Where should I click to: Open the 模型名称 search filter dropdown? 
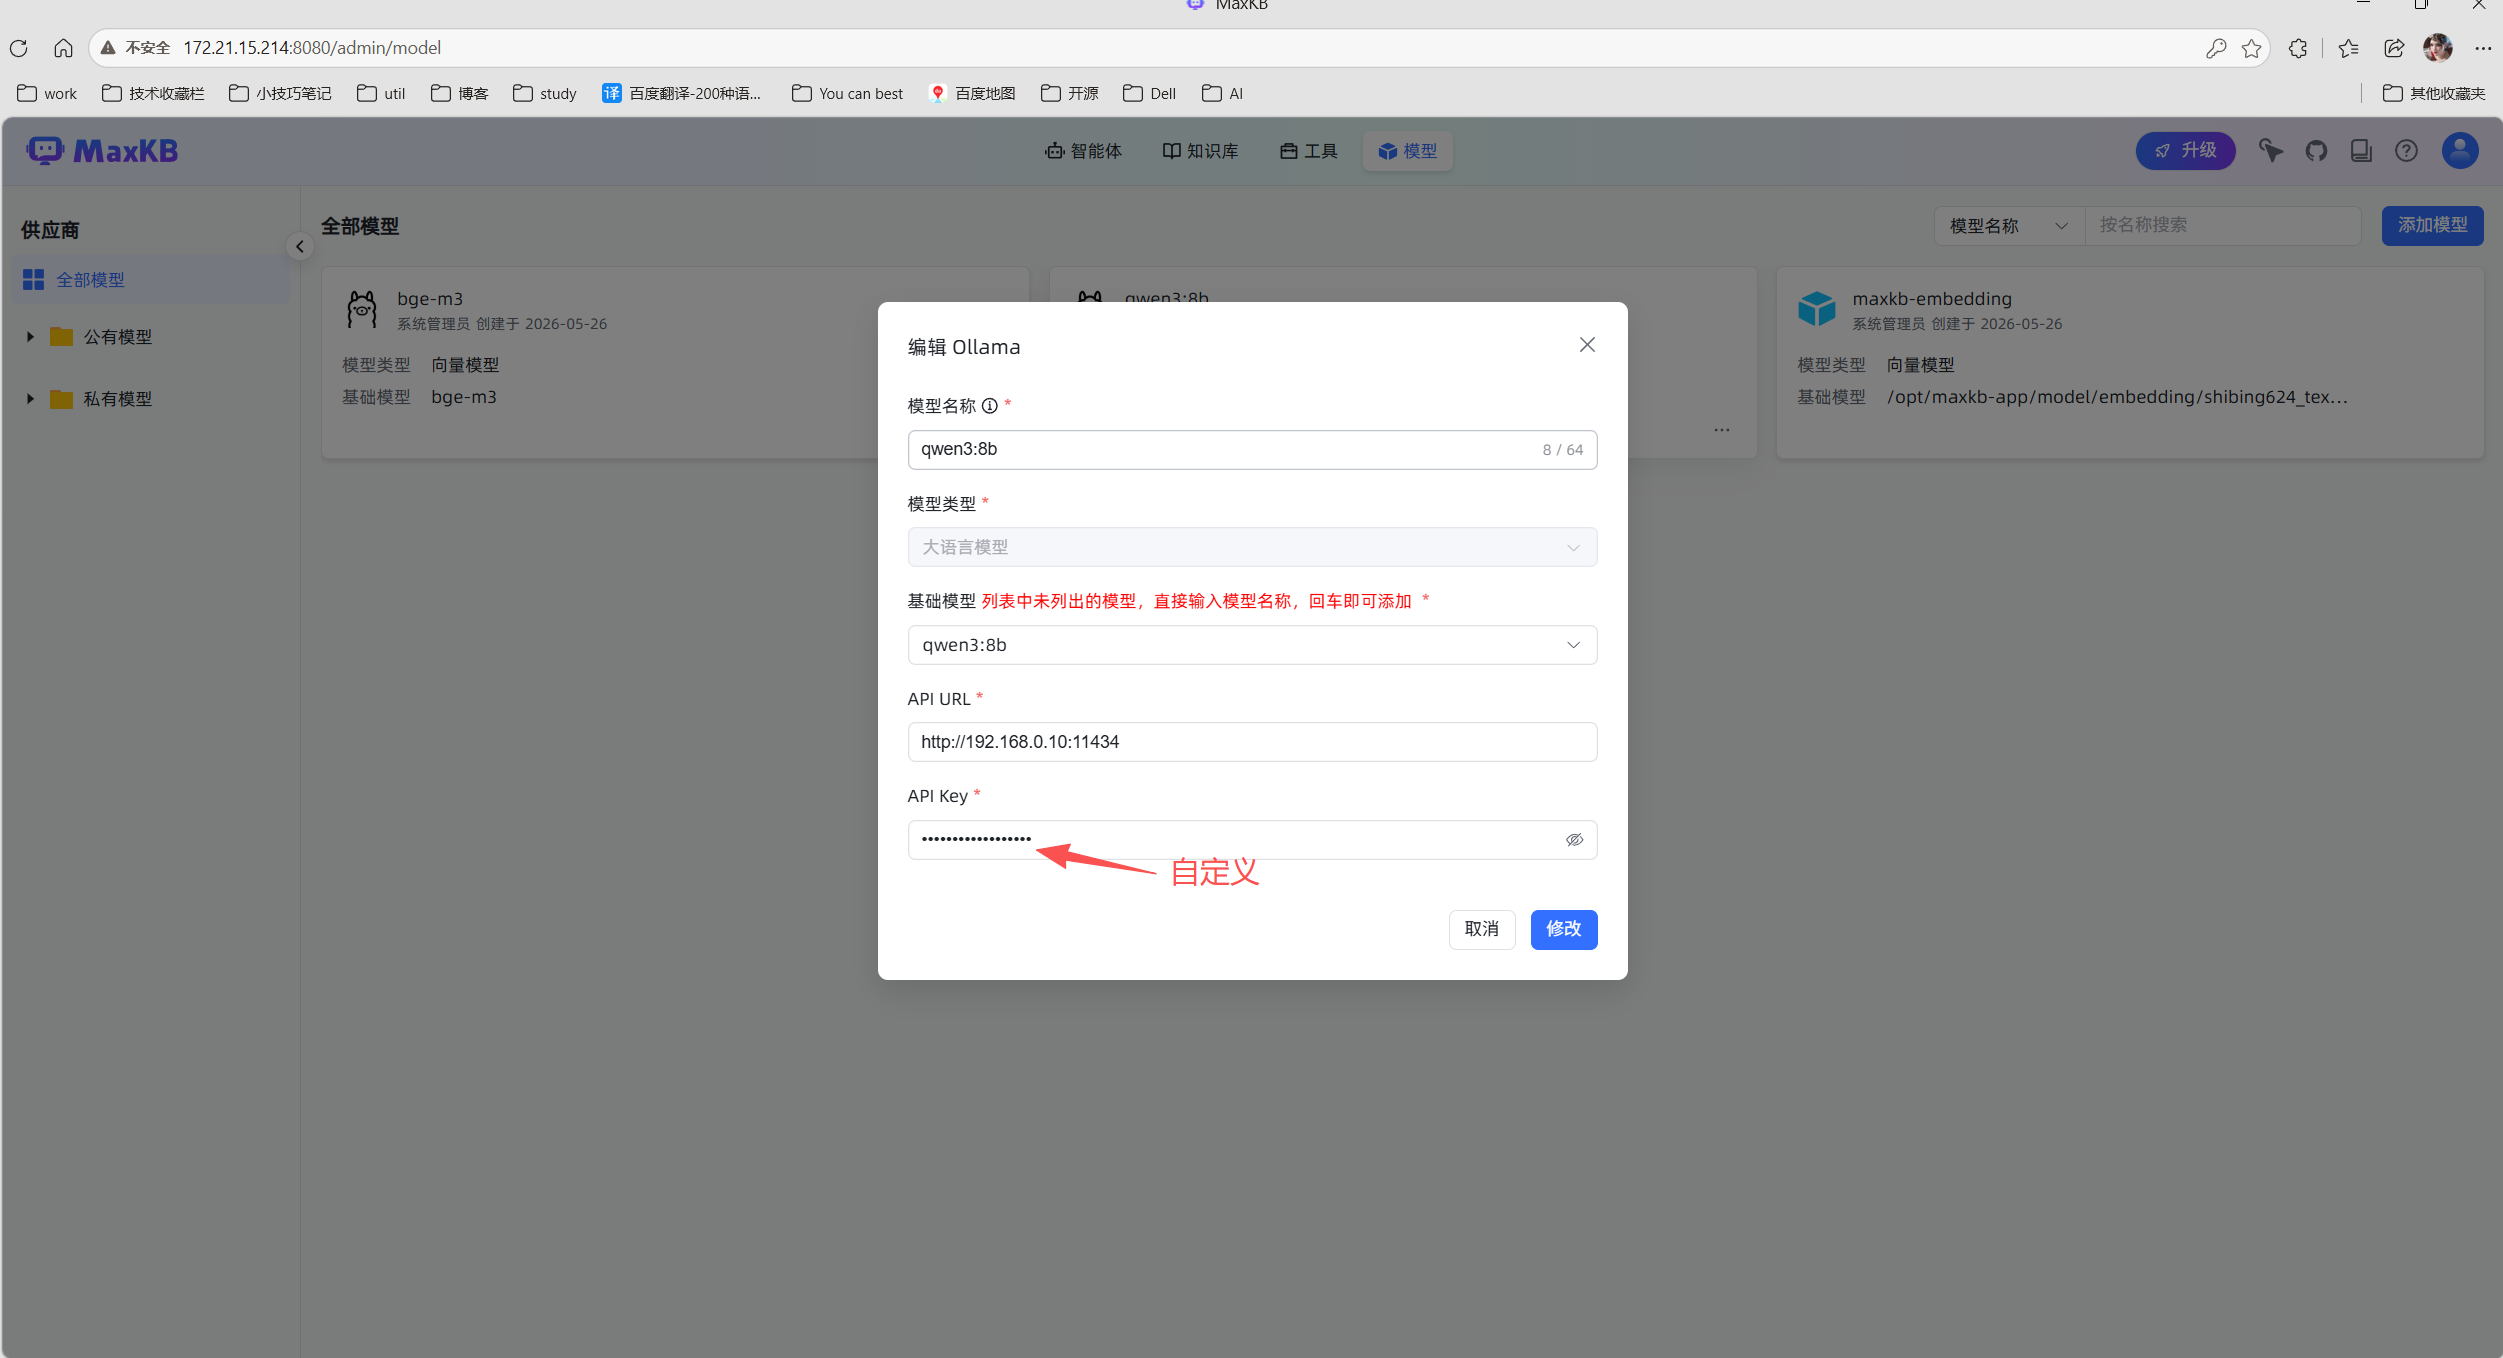point(2008,226)
